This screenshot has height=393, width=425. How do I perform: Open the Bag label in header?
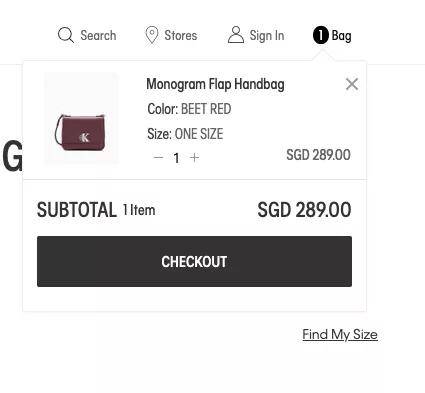pyautogui.click(x=341, y=36)
